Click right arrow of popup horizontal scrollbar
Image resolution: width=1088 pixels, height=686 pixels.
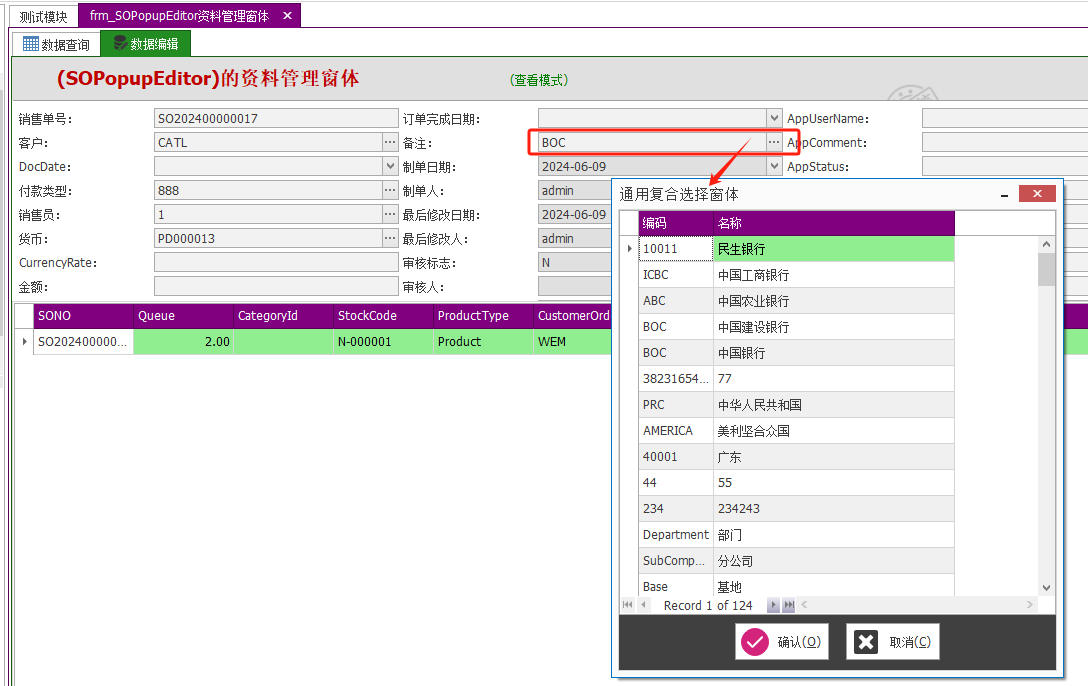pos(1030,605)
